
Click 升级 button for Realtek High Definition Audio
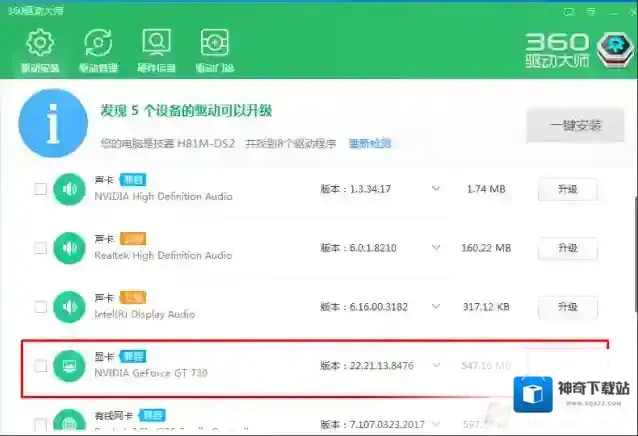[x=567, y=248]
